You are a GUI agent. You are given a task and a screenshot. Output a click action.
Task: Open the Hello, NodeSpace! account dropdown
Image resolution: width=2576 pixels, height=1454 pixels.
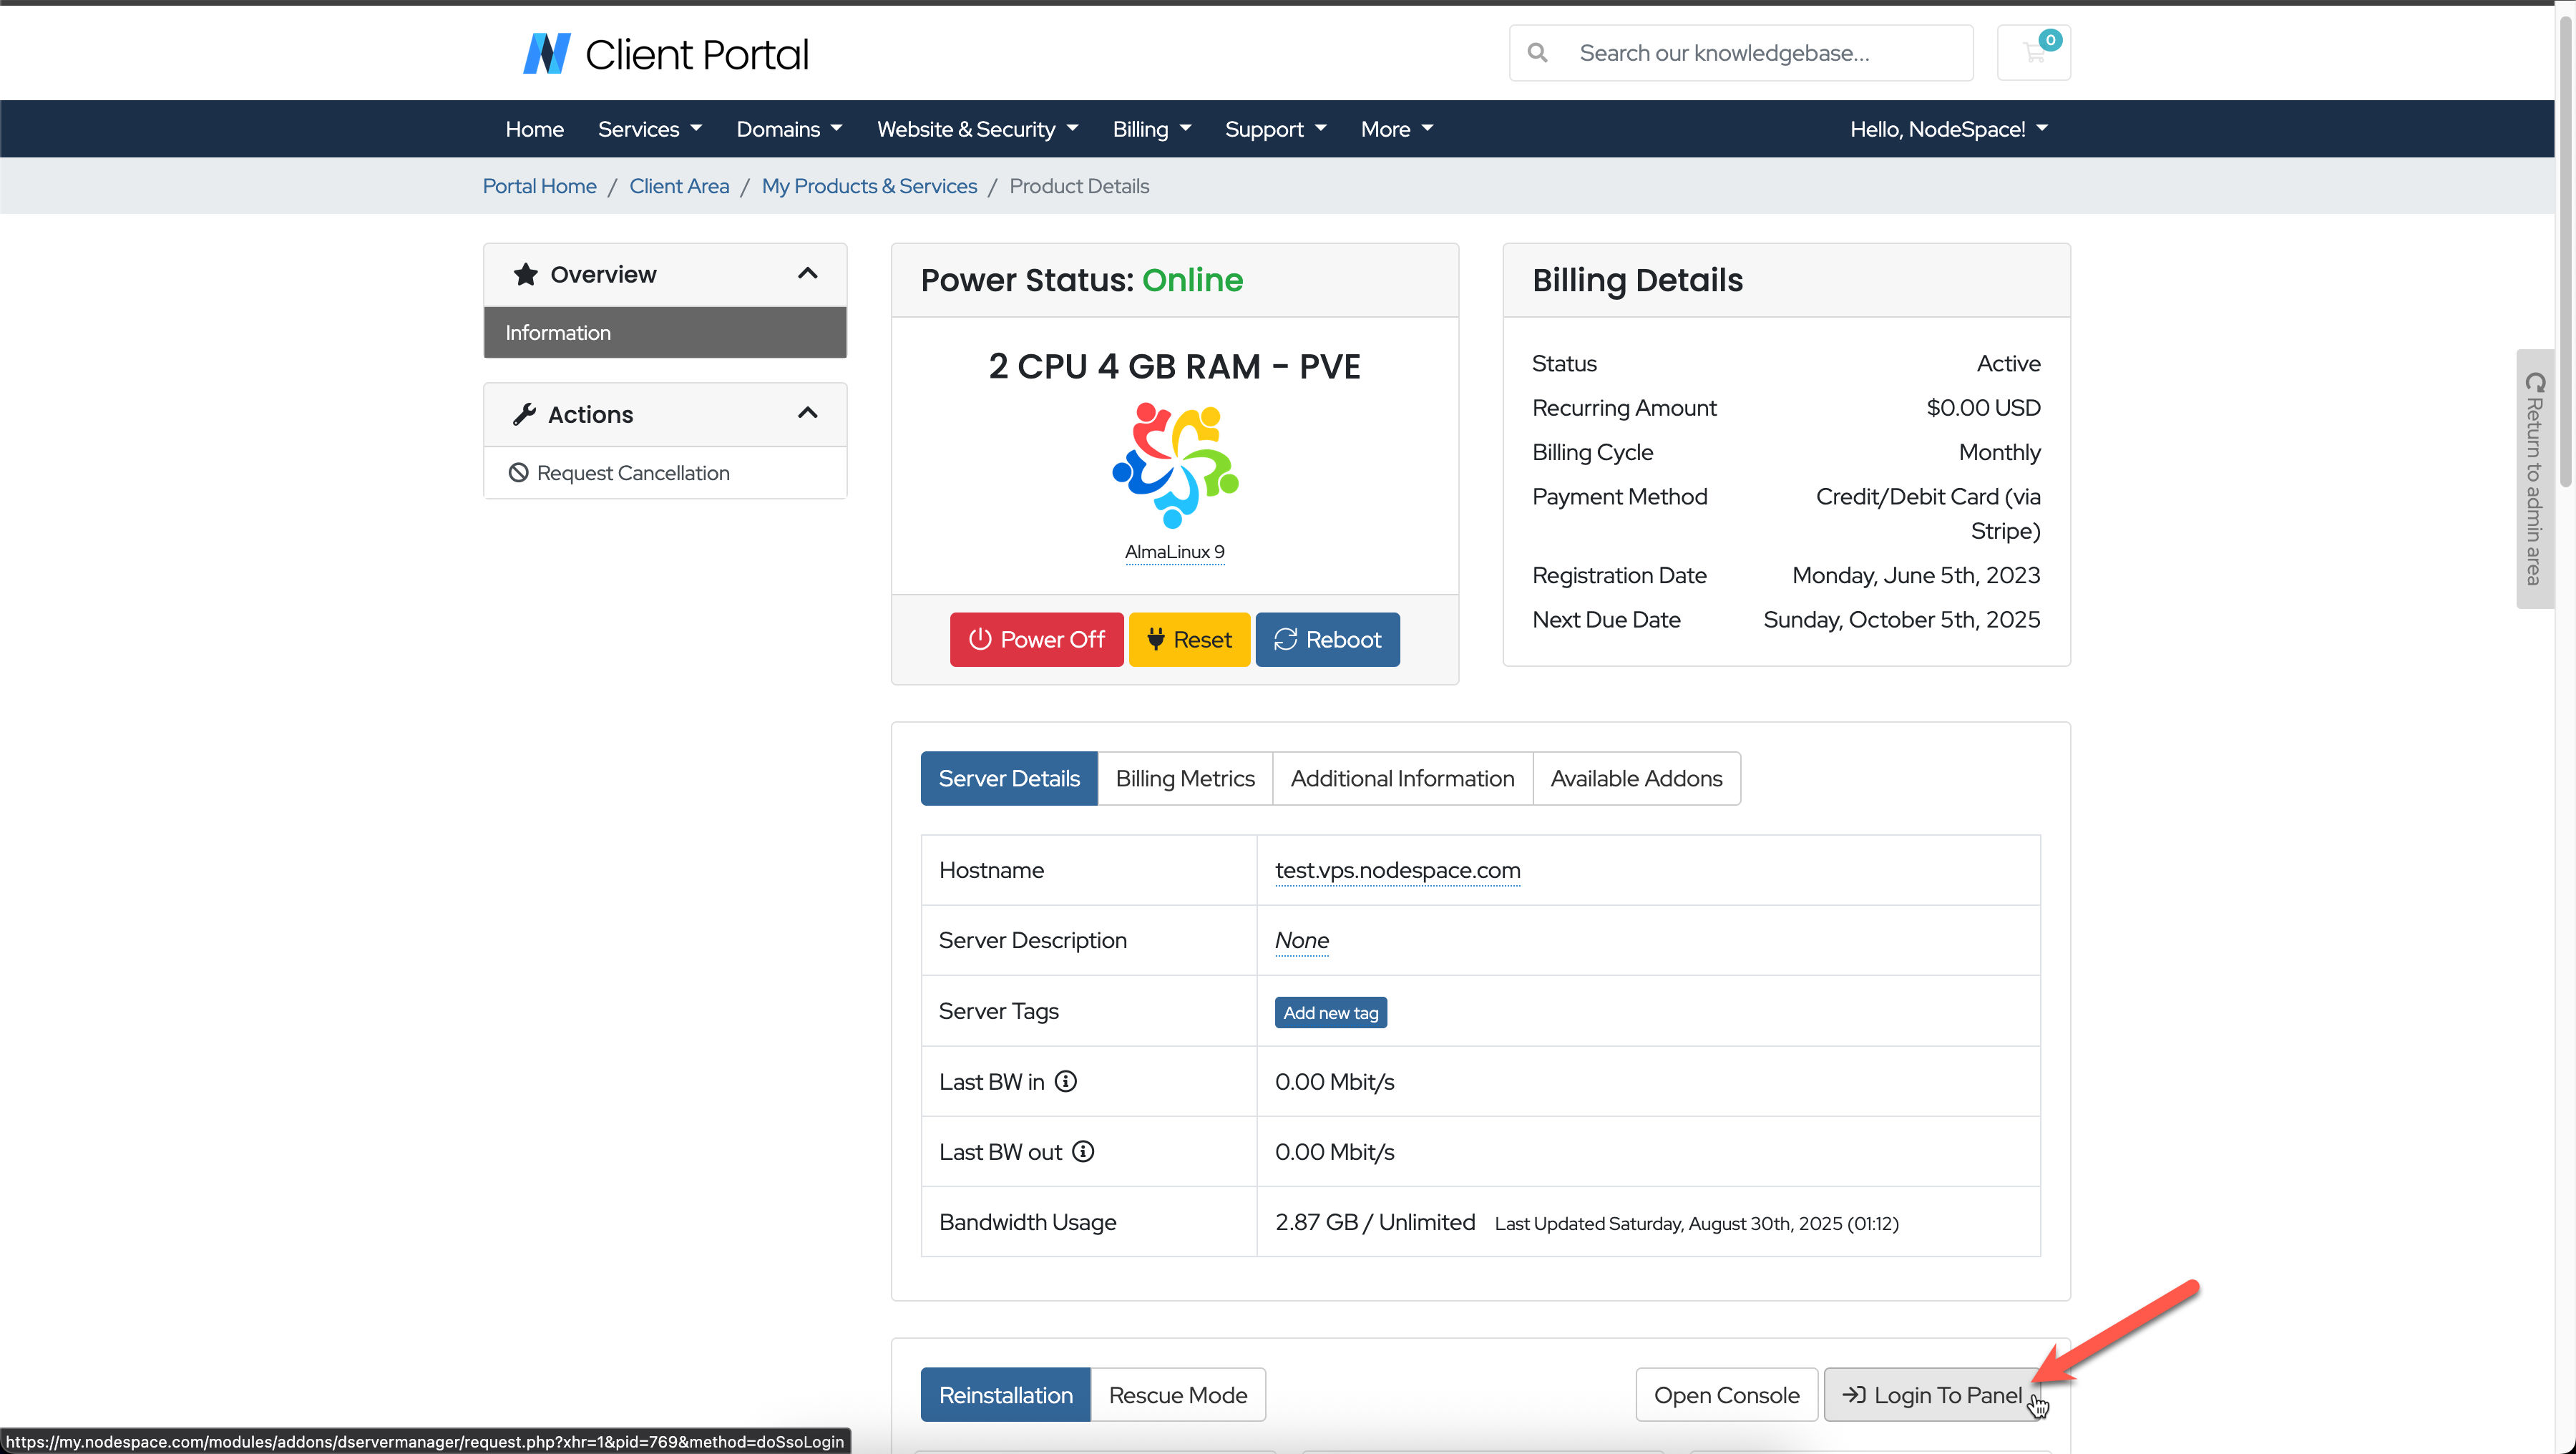[x=1948, y=129]
